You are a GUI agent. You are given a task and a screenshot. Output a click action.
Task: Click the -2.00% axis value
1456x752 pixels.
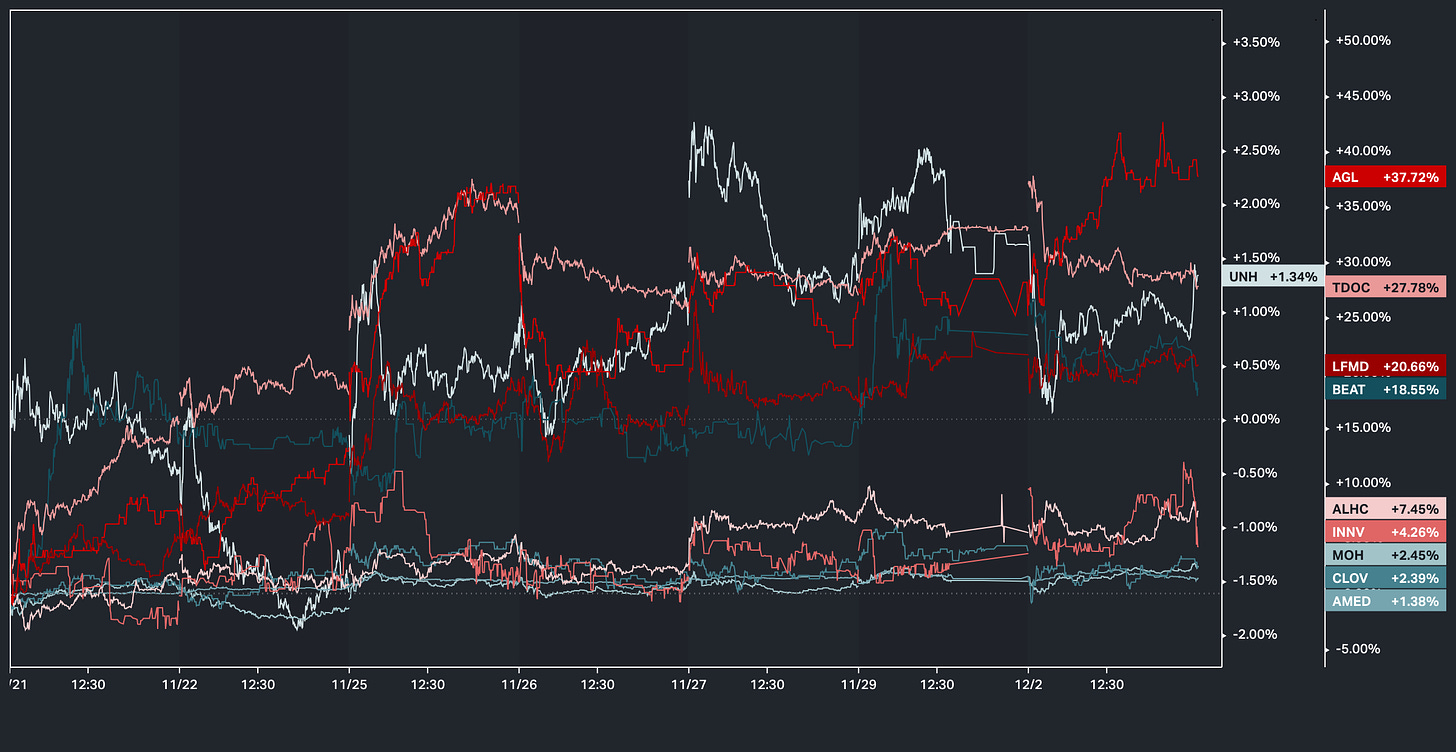[1257, 635]
